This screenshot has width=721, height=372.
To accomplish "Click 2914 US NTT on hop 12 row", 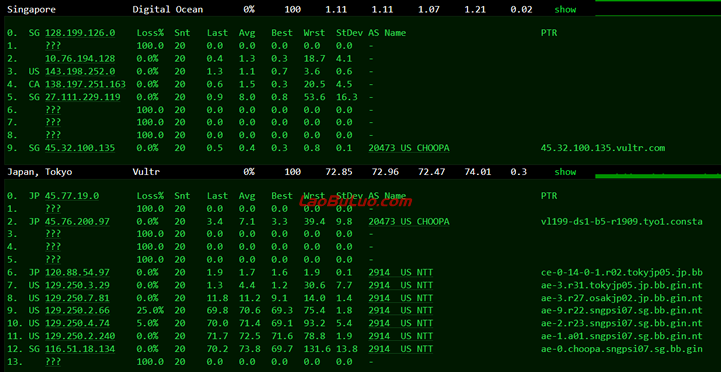I will click(x=401, y=349).
